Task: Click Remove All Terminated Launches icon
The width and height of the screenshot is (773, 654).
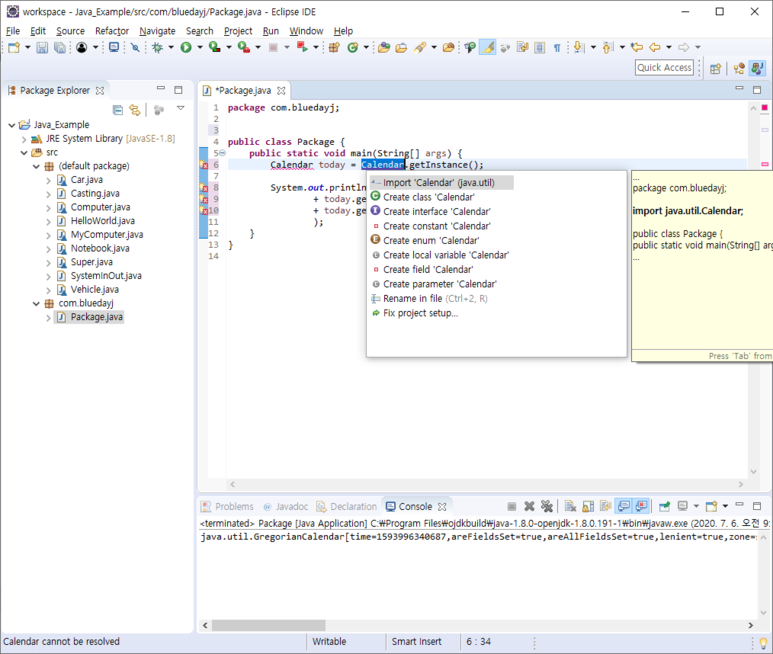Action: pyautogui.click(x=547, y=506)
